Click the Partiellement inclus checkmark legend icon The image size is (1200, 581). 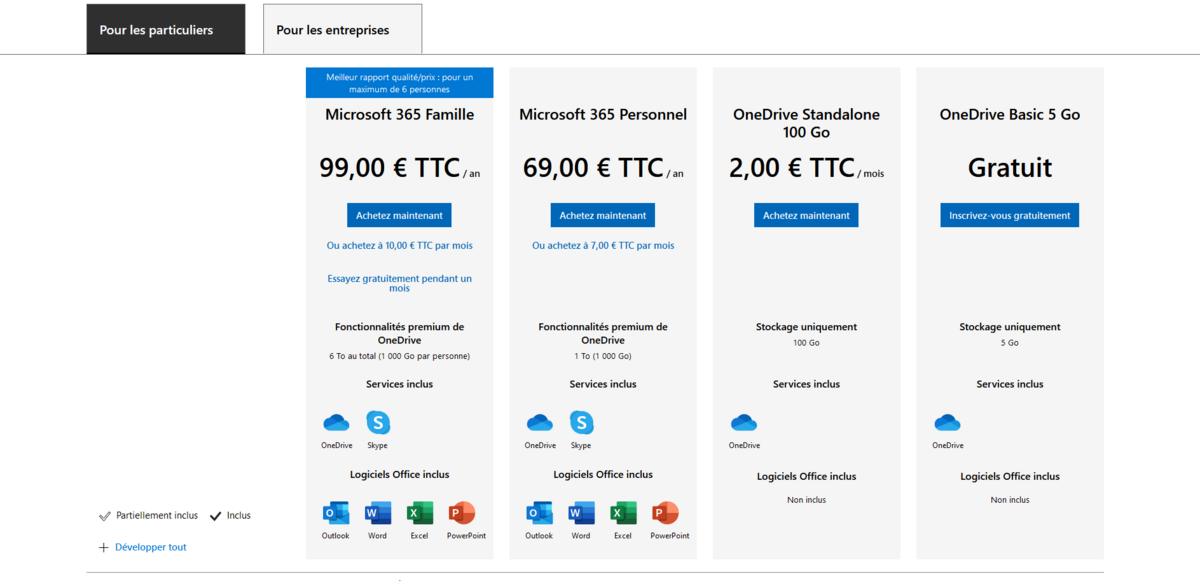105,516
